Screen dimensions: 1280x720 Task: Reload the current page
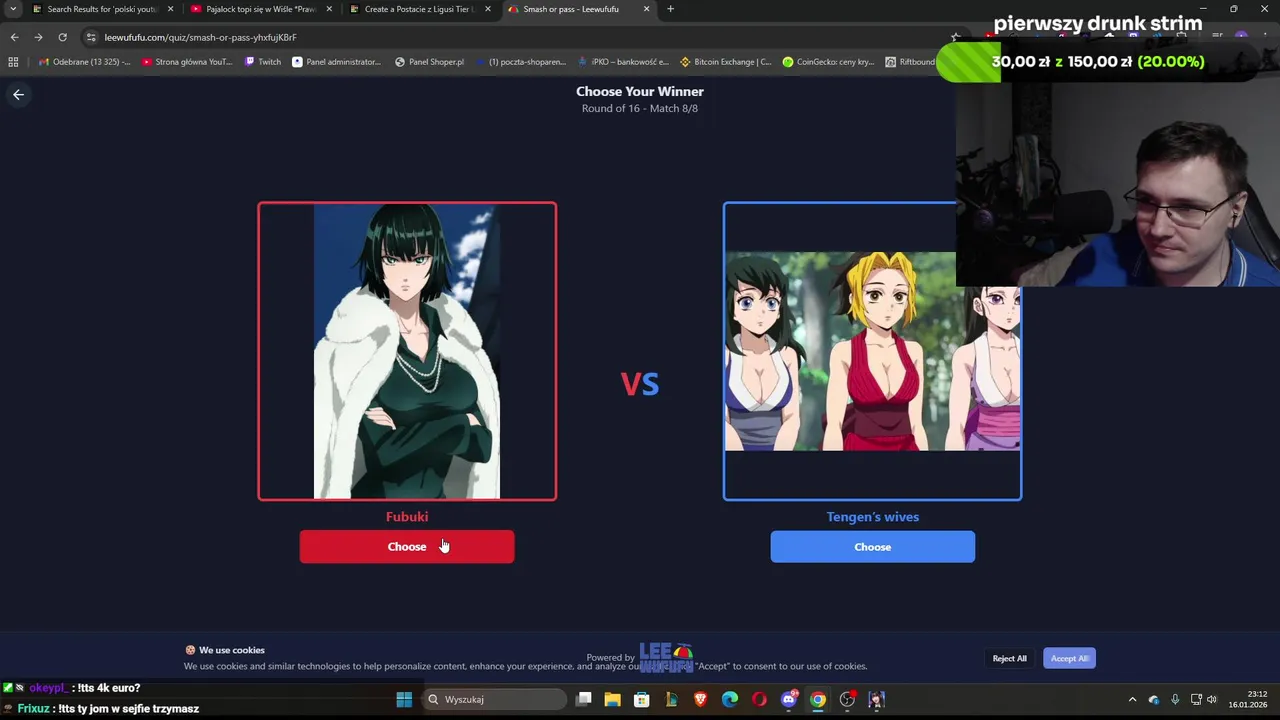[x=62, y=37]
